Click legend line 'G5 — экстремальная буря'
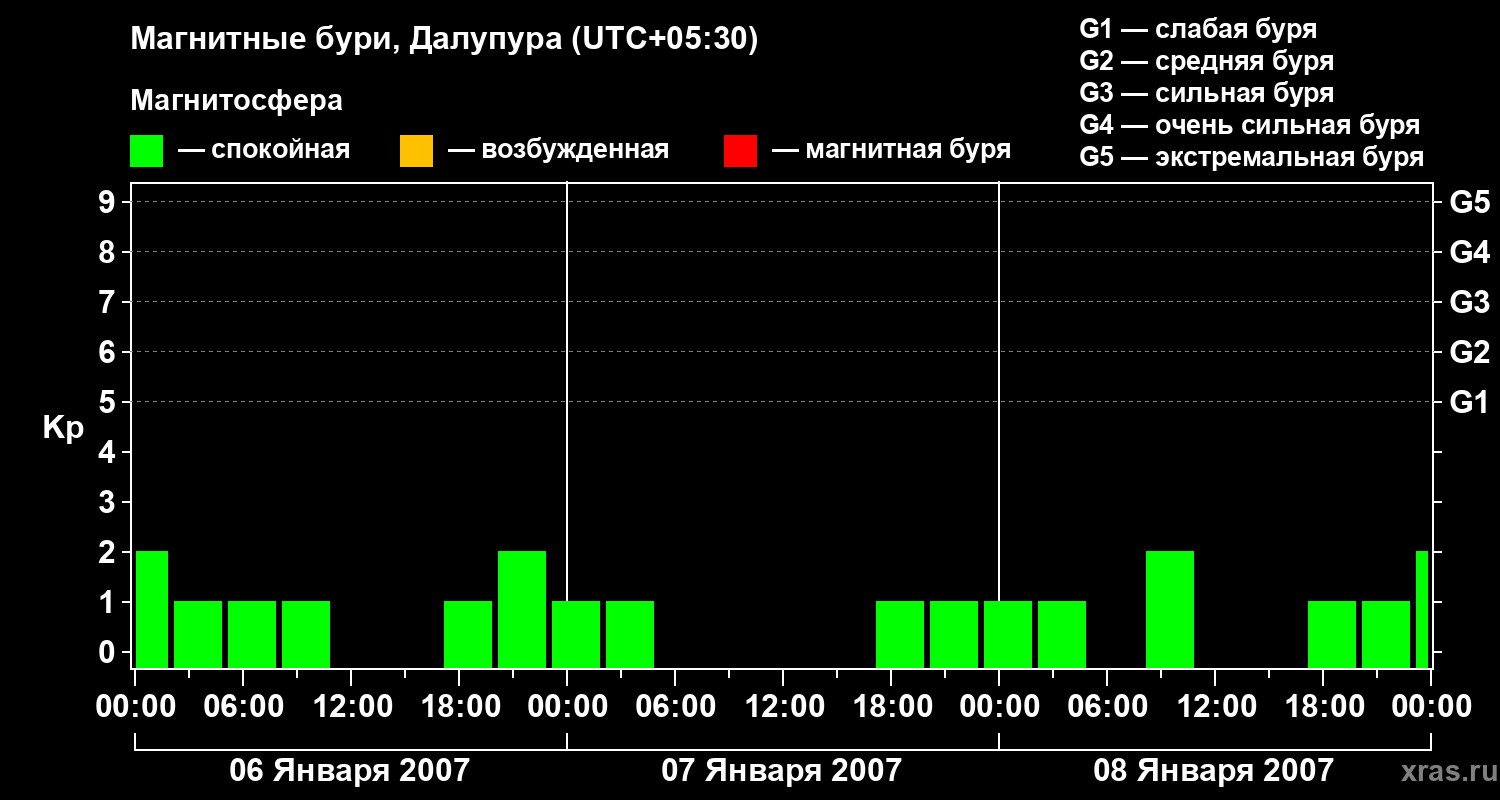The width and height of the screenshot is (1500, 800). [1252, 157]
